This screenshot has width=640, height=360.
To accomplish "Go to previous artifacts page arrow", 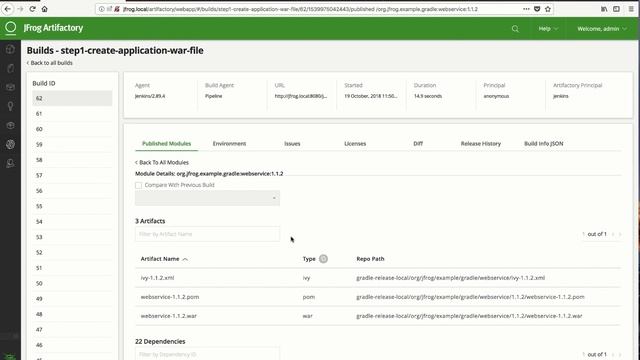I will 613,234.
